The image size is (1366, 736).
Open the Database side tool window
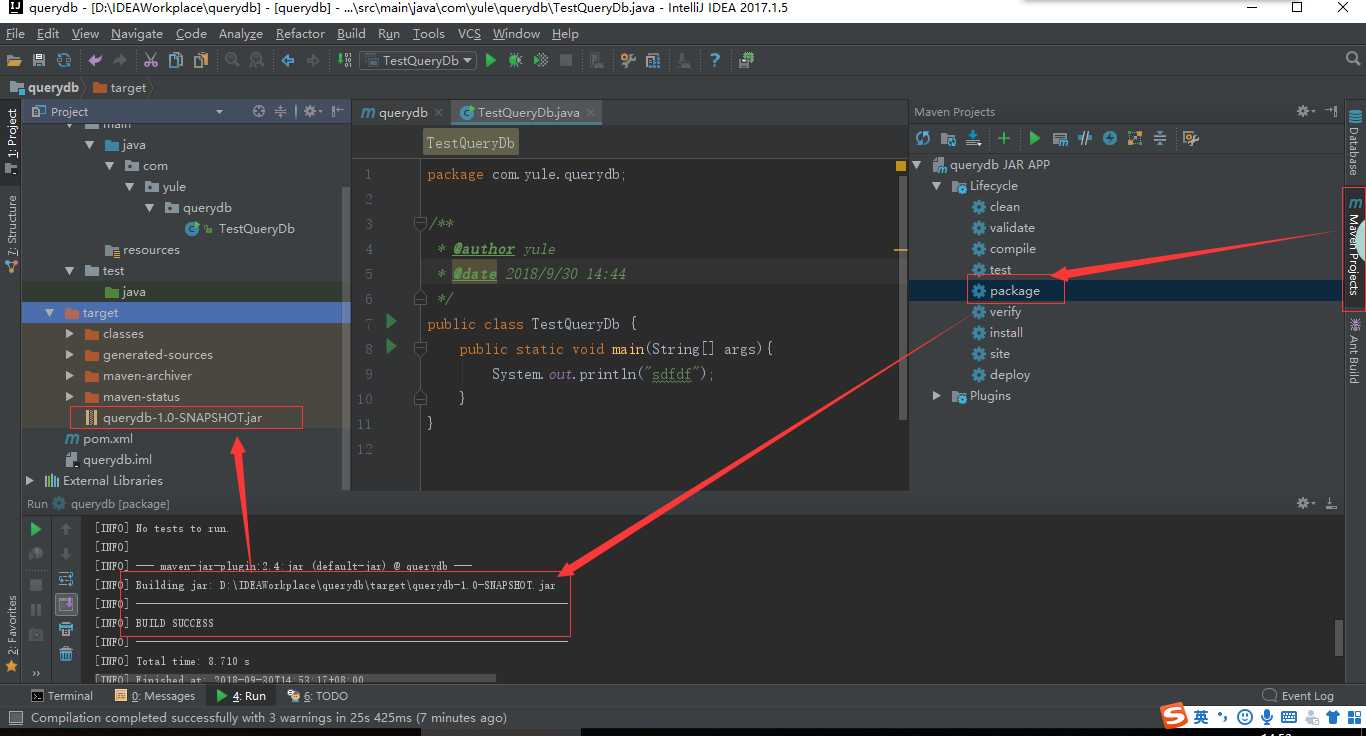1355,144
